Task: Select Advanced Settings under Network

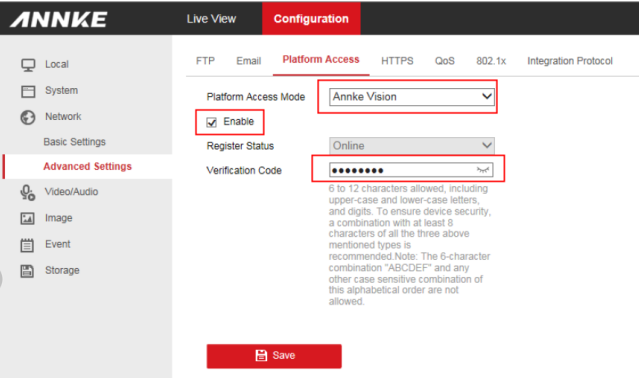Action: (88, 166)
